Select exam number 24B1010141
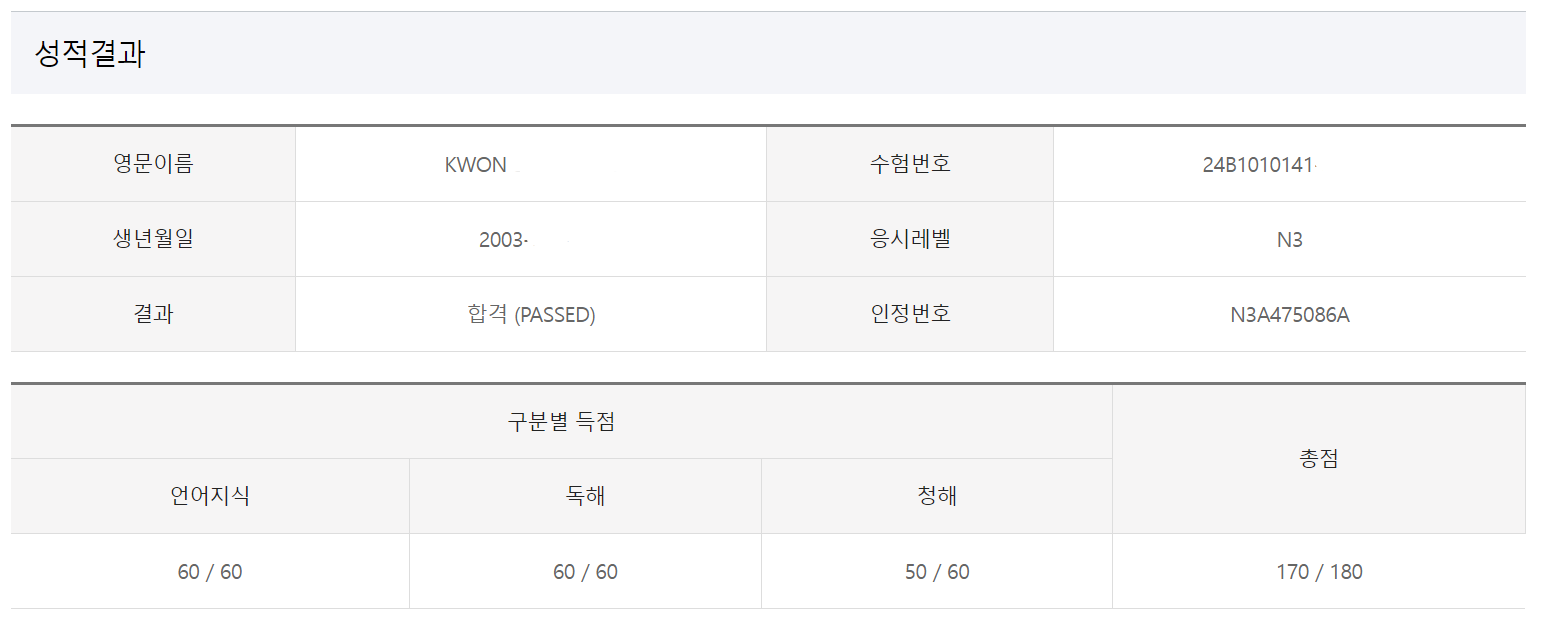 click(x=1257, y=165)
